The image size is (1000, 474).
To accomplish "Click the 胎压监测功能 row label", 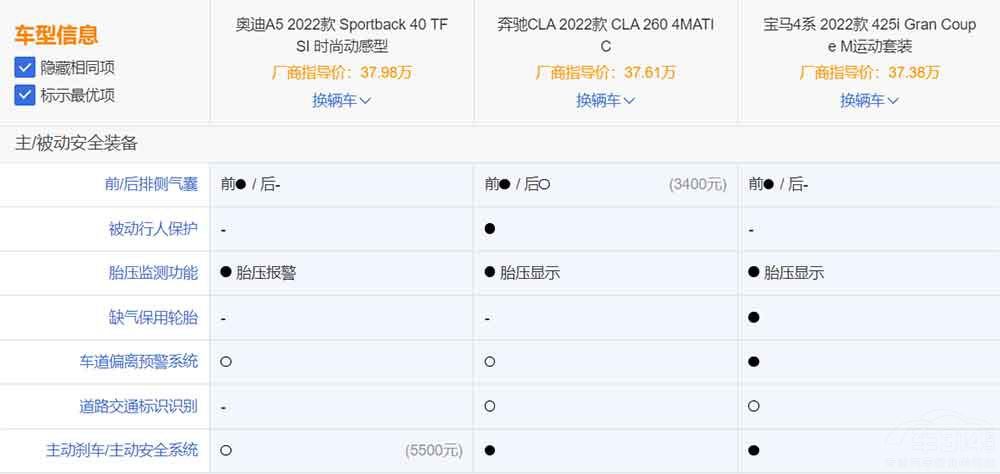I will point(153,272).
